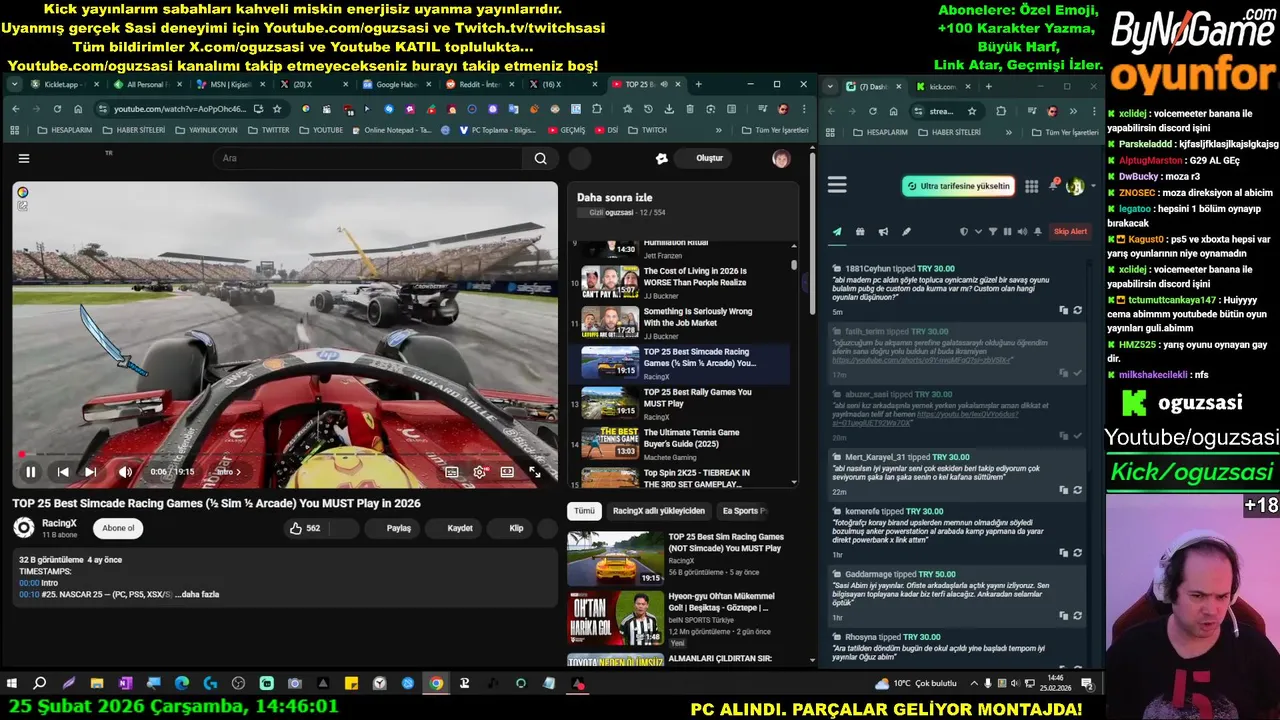Subscribe with the 'Abone ol' button
The height and width of the screenshot is (720, 1280).
coord(118,528)
